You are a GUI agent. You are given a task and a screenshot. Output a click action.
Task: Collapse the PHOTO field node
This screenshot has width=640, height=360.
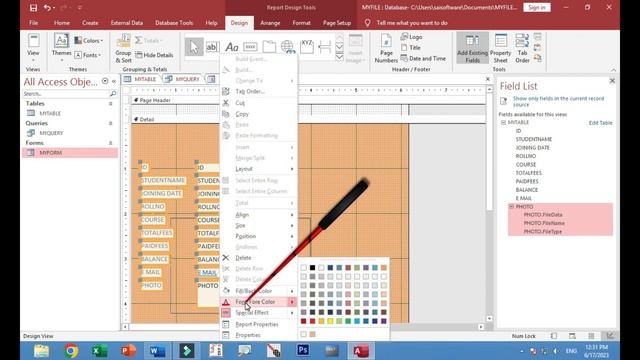(x=511, y=207)
